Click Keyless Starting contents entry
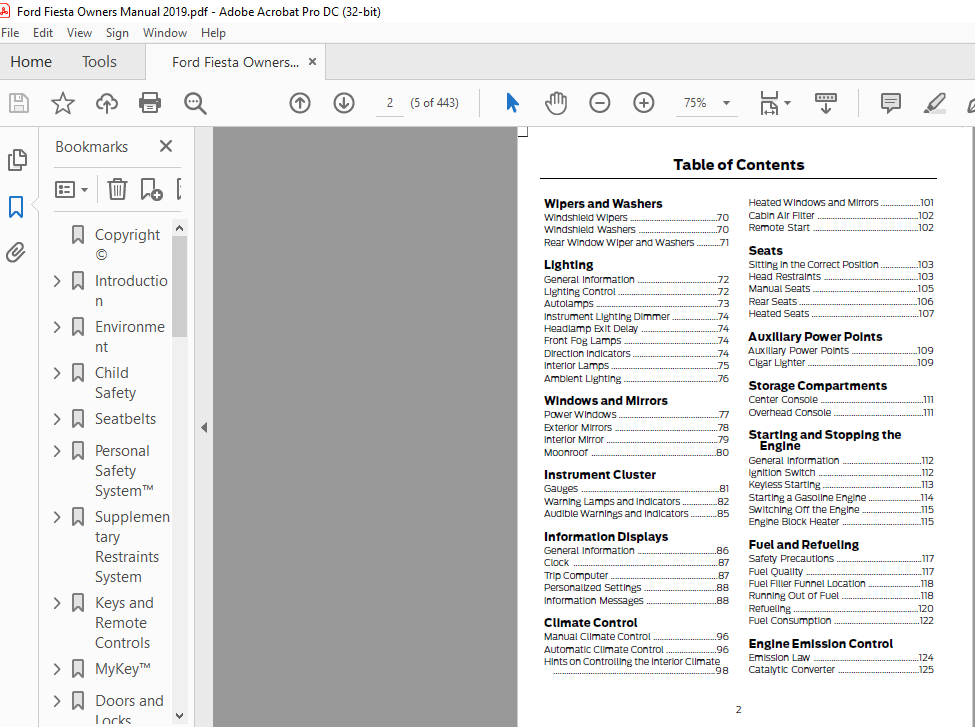975x727 pixels. tap(841, 484)
